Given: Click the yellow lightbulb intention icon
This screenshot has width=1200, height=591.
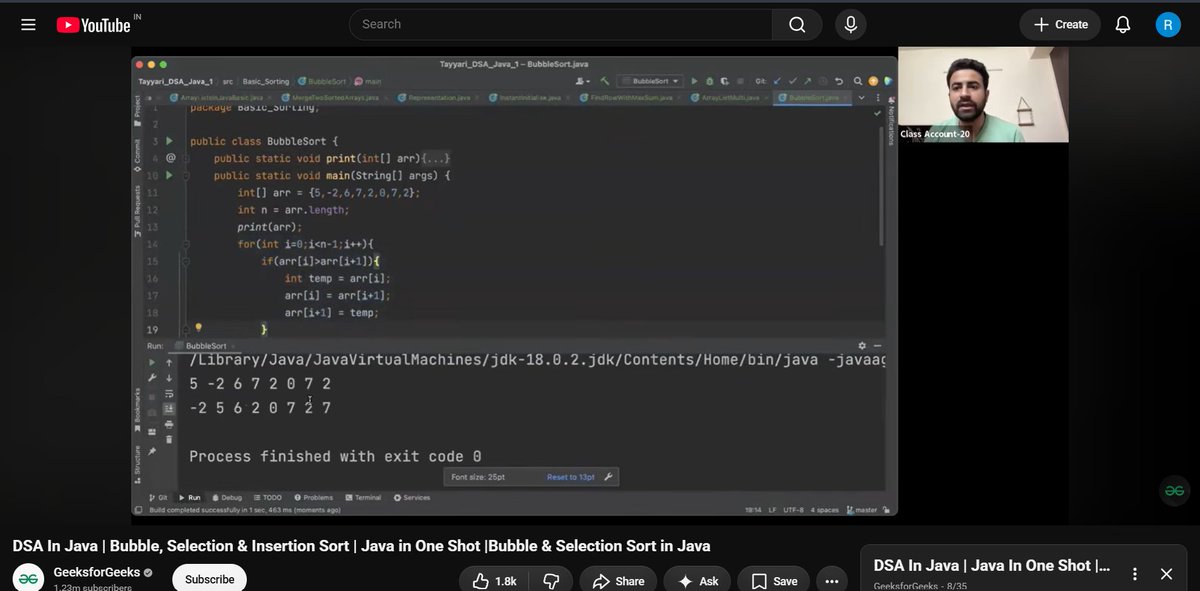Looking at the screenshot, I should click(198, 328).
